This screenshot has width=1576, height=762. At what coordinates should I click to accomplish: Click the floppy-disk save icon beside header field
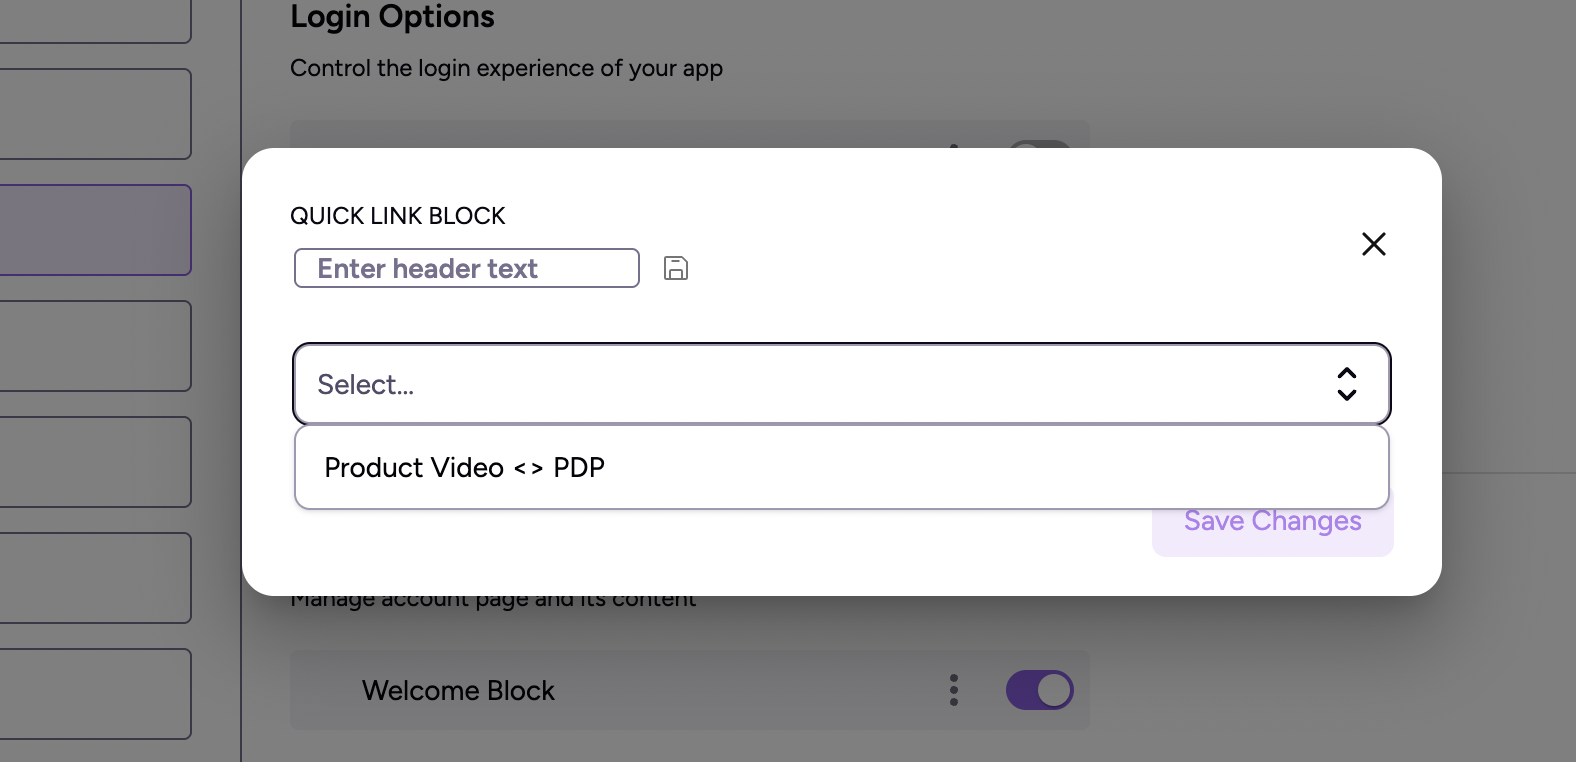click(676, 268)
